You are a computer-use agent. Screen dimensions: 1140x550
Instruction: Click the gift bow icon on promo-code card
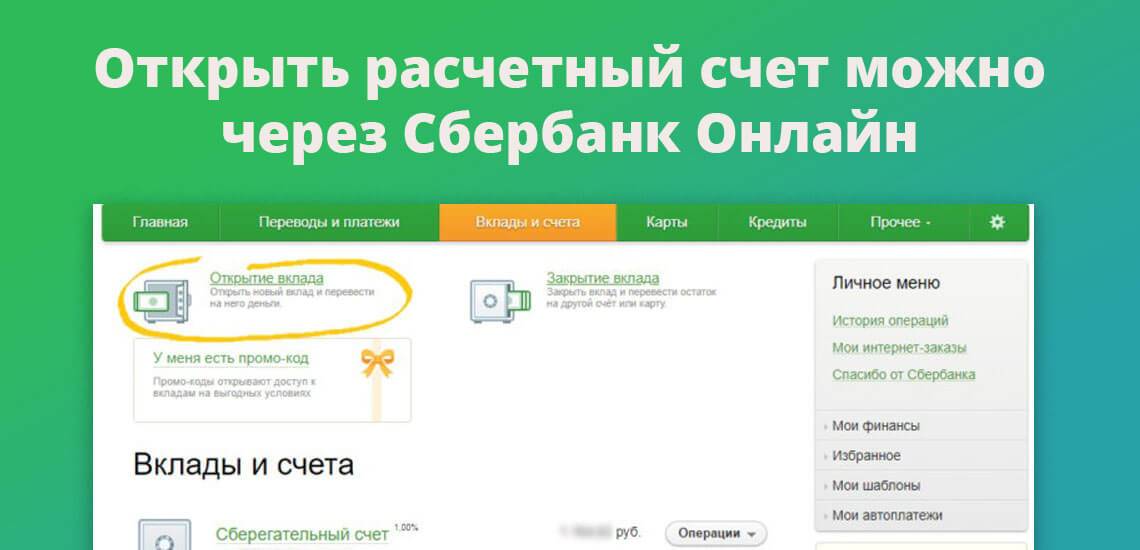377,362
